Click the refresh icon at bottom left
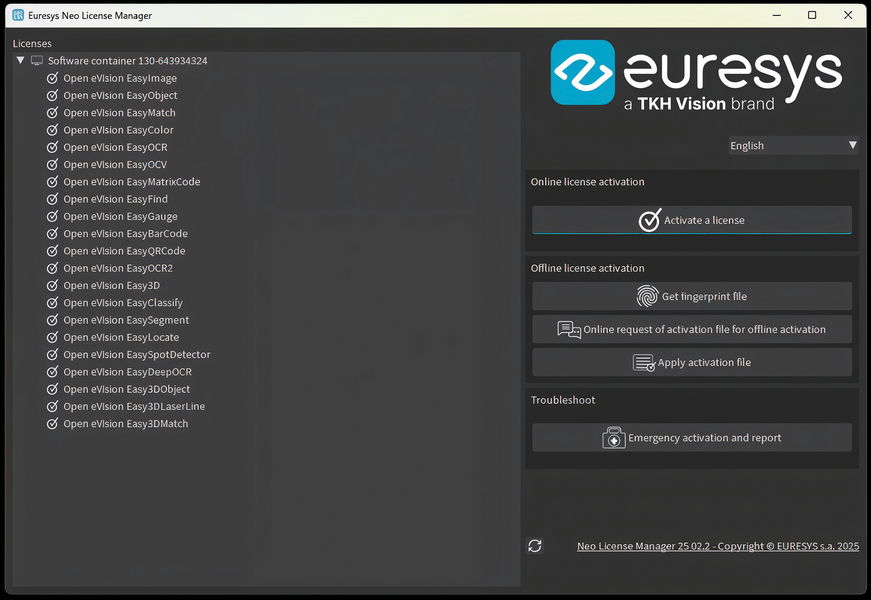 tap(535, 545)
